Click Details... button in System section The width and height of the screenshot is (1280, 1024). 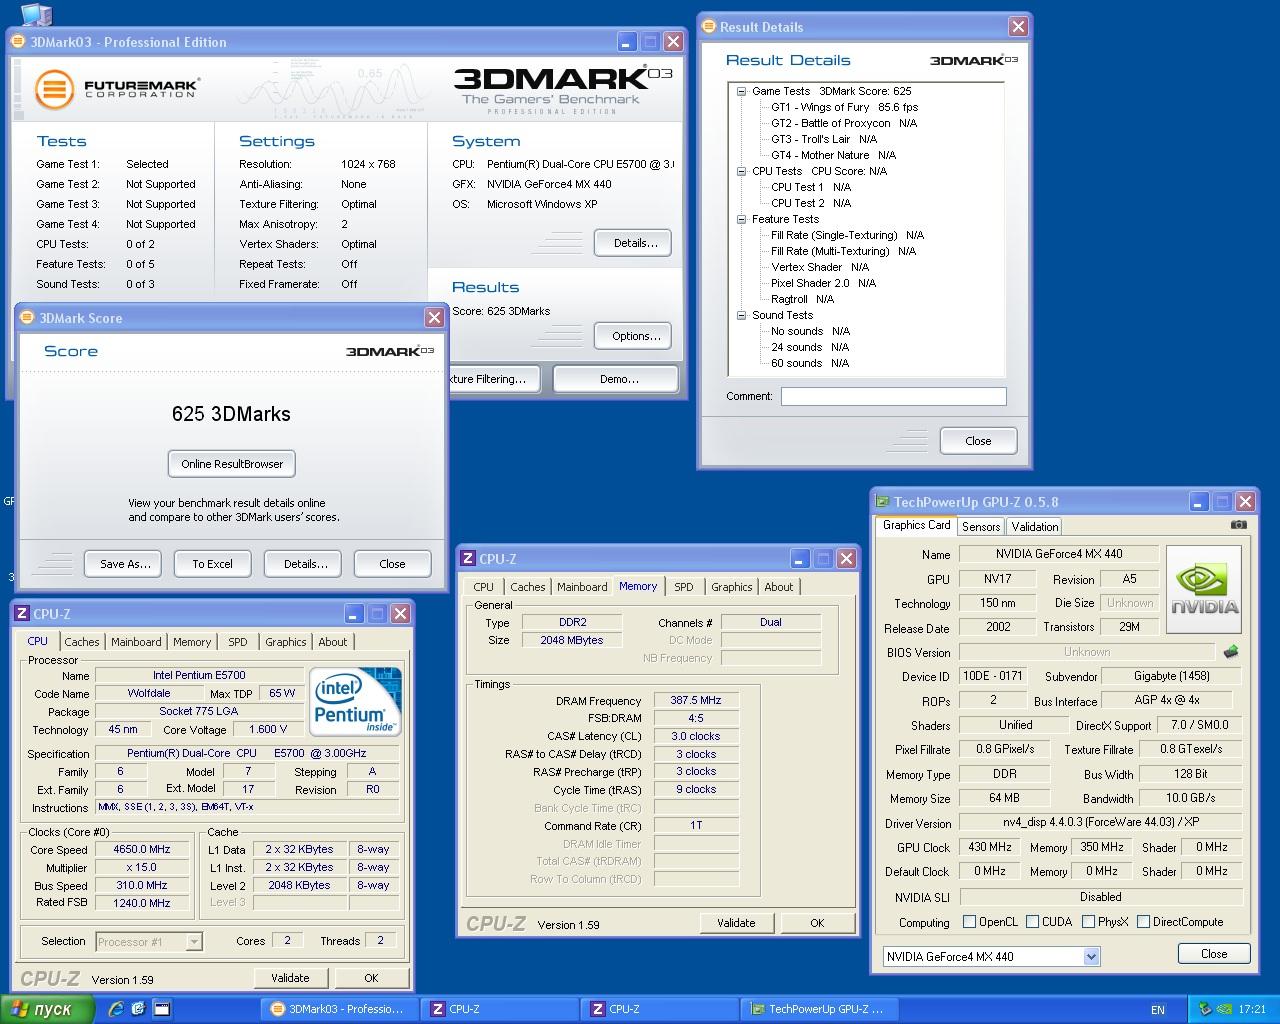coord(635,243)
